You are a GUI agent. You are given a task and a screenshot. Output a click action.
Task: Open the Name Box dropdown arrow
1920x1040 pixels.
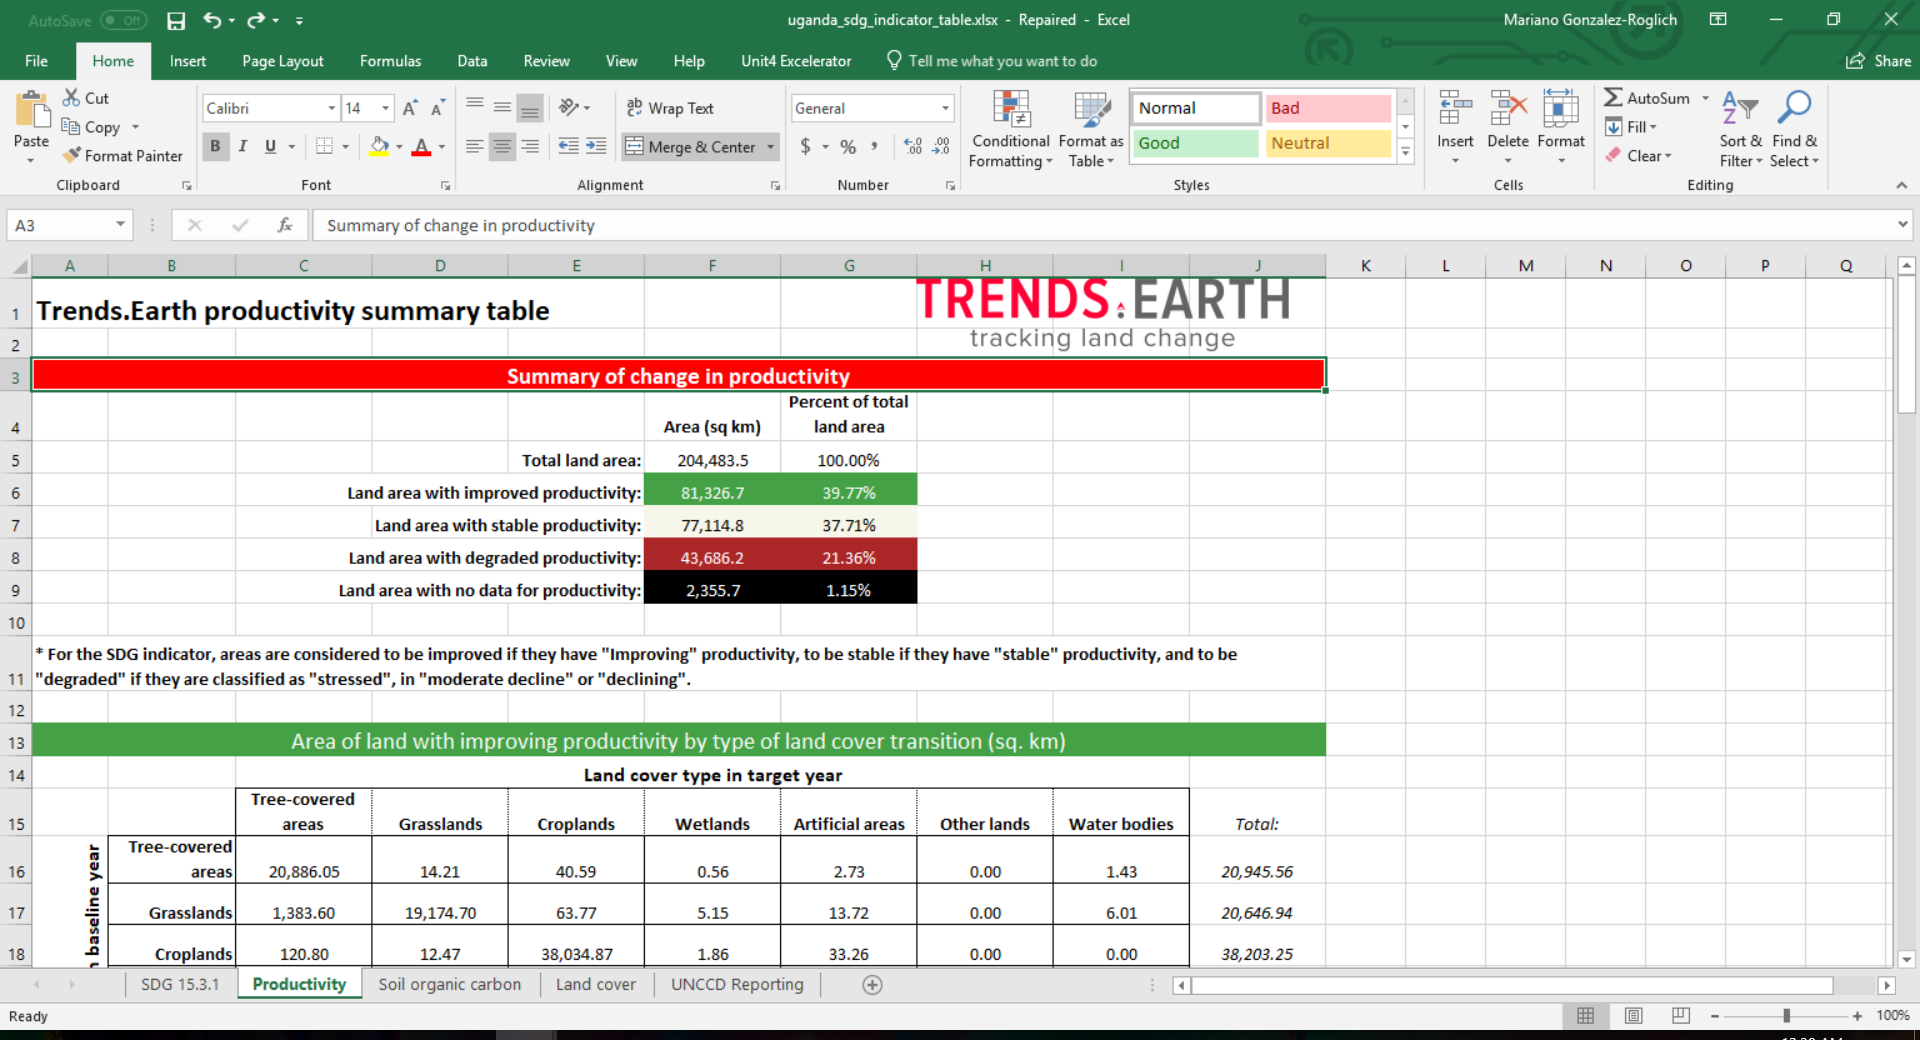120,225
